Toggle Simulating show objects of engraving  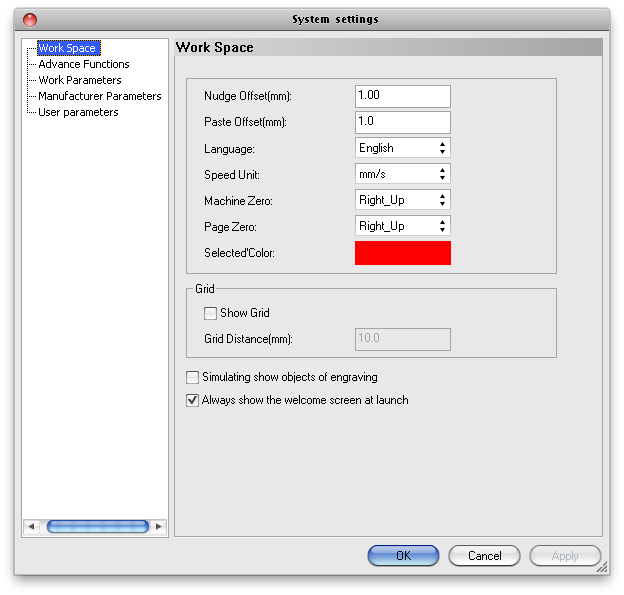193,378
